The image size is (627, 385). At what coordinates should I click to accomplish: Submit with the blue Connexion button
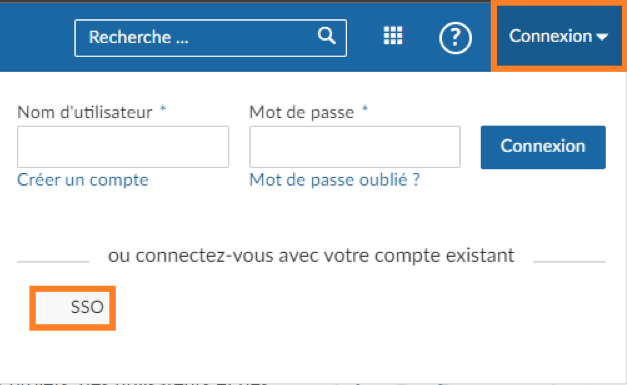(543, 147)
